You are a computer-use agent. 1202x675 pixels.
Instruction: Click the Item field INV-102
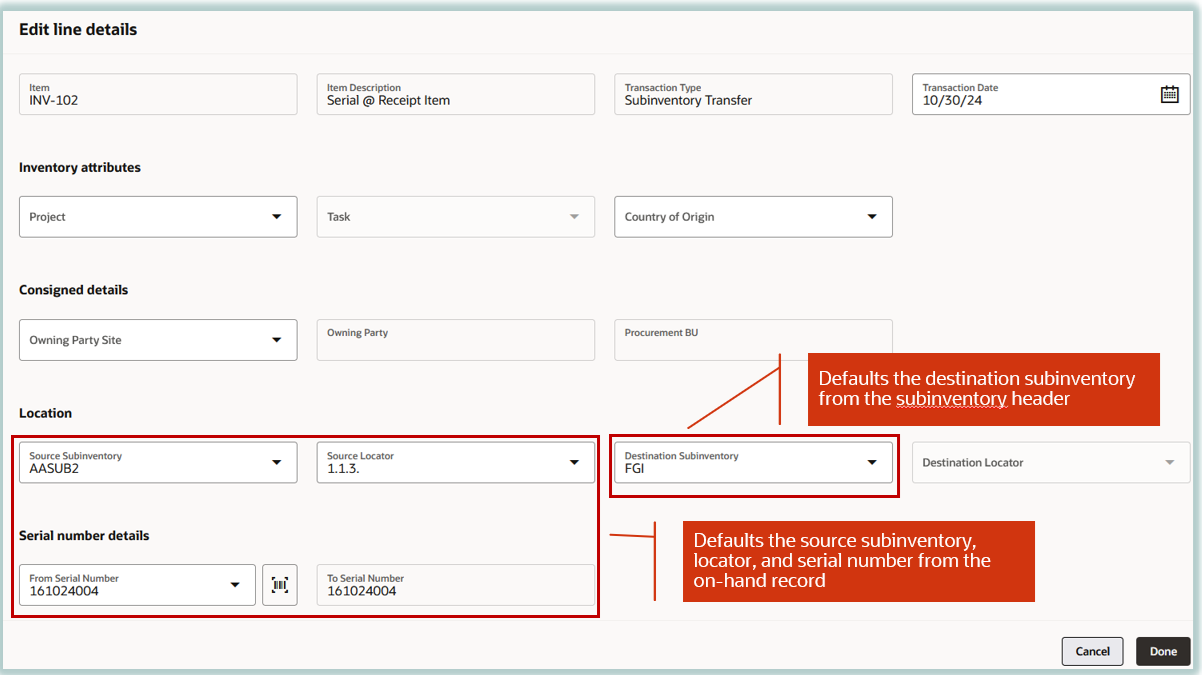click(x=158, y=94)
